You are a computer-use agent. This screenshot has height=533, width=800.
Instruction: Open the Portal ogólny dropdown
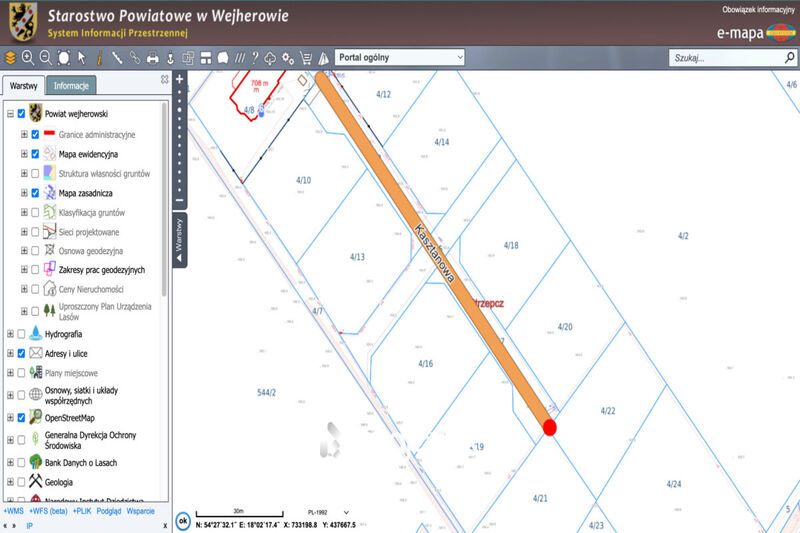399,58
